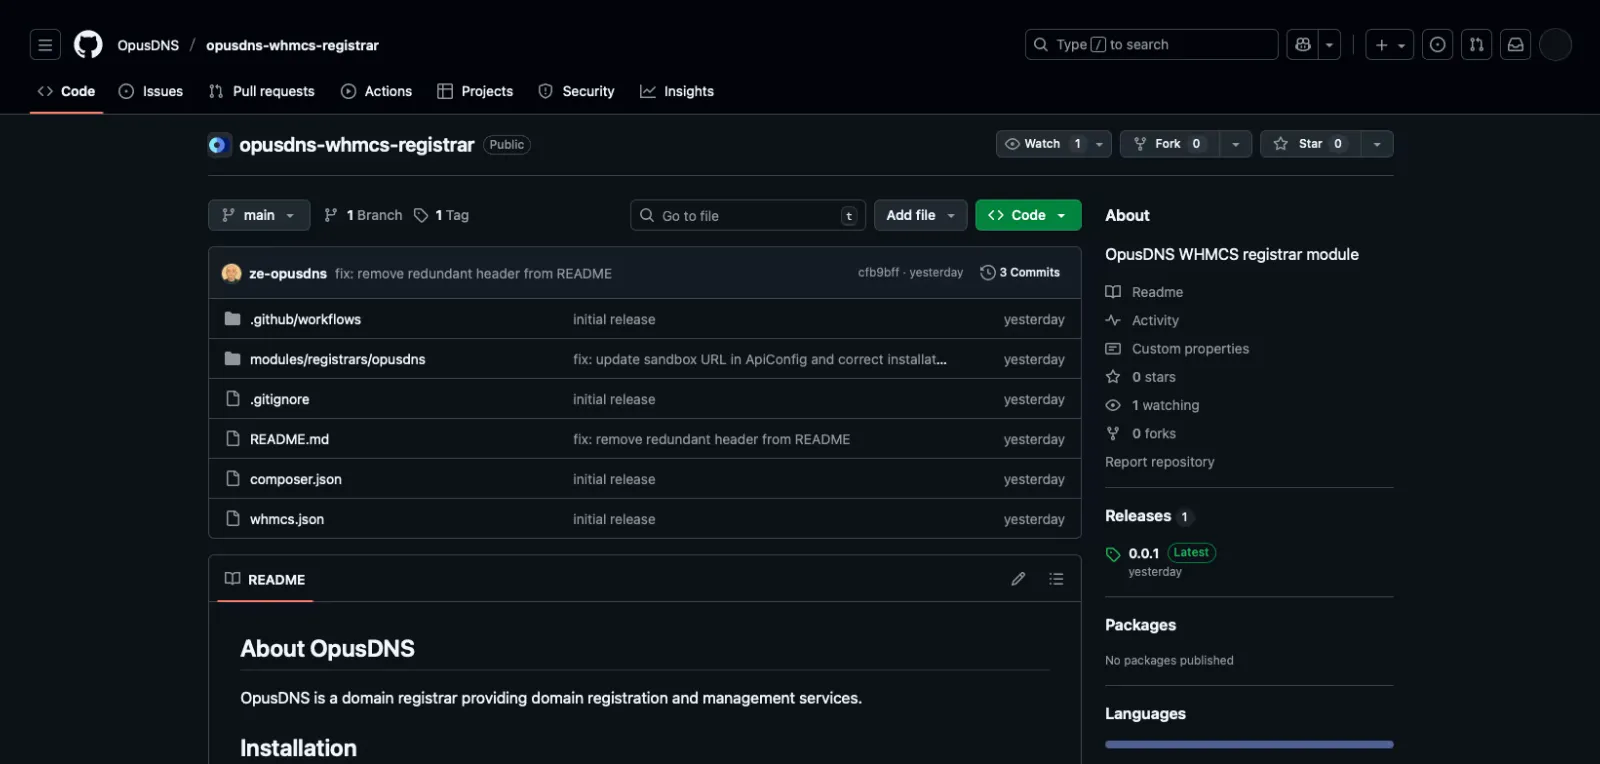Open the Readme link in About
This screenshot has height=764, width=1600.
click(x=1144, y=292)
